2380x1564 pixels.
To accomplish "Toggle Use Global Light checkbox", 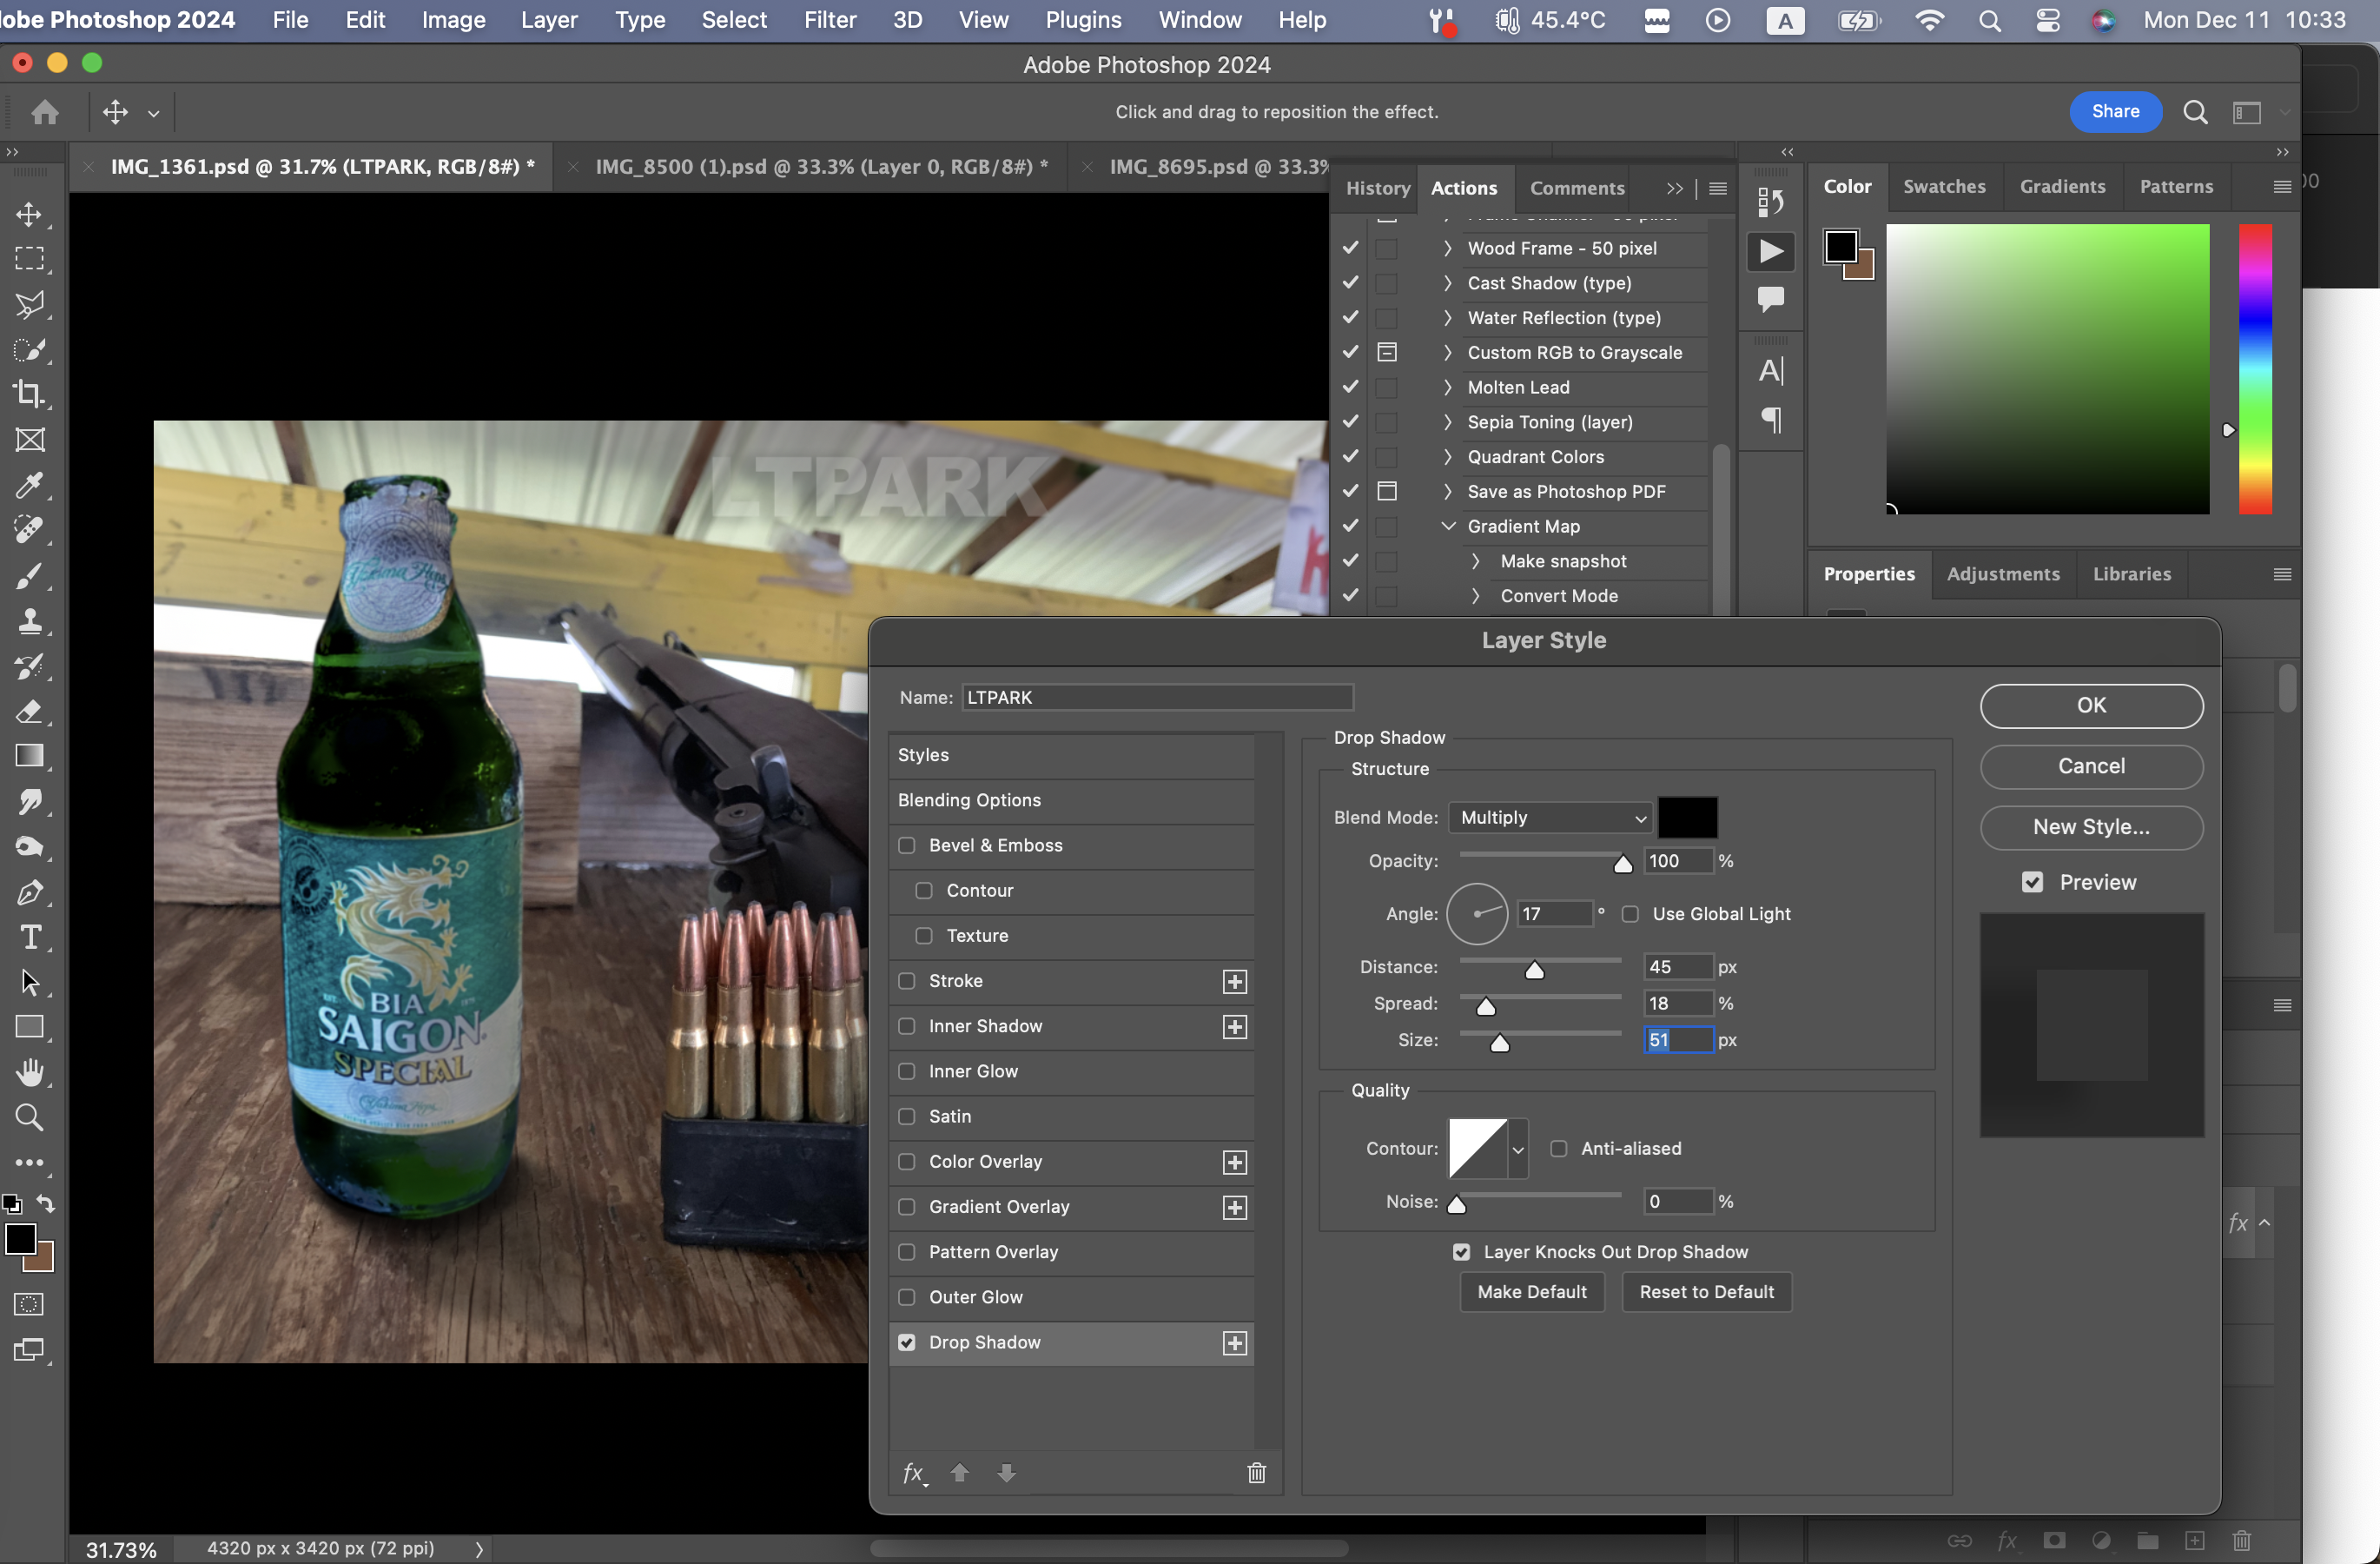I will click(x=1630, y=914).
